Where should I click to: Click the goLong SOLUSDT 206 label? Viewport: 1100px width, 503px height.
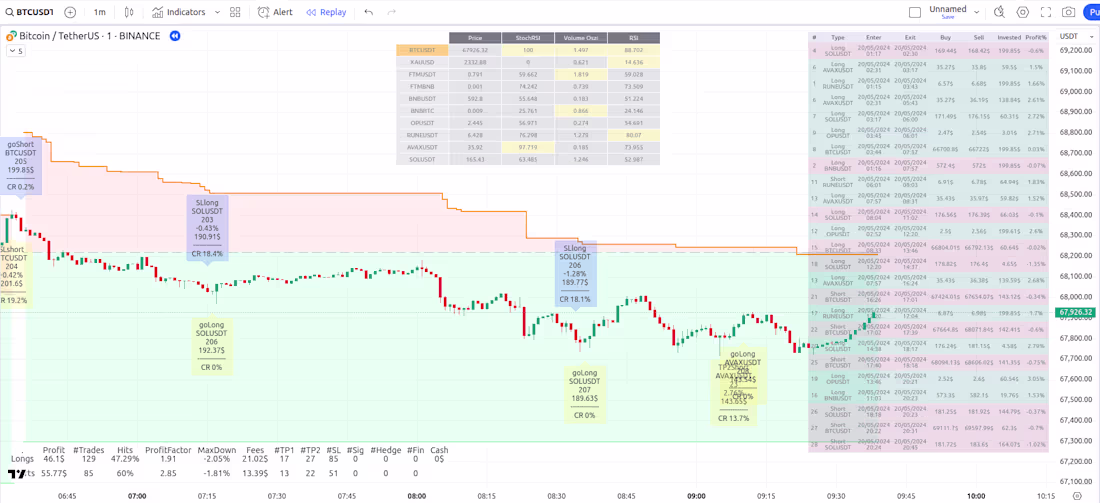(x=212, y=347)
